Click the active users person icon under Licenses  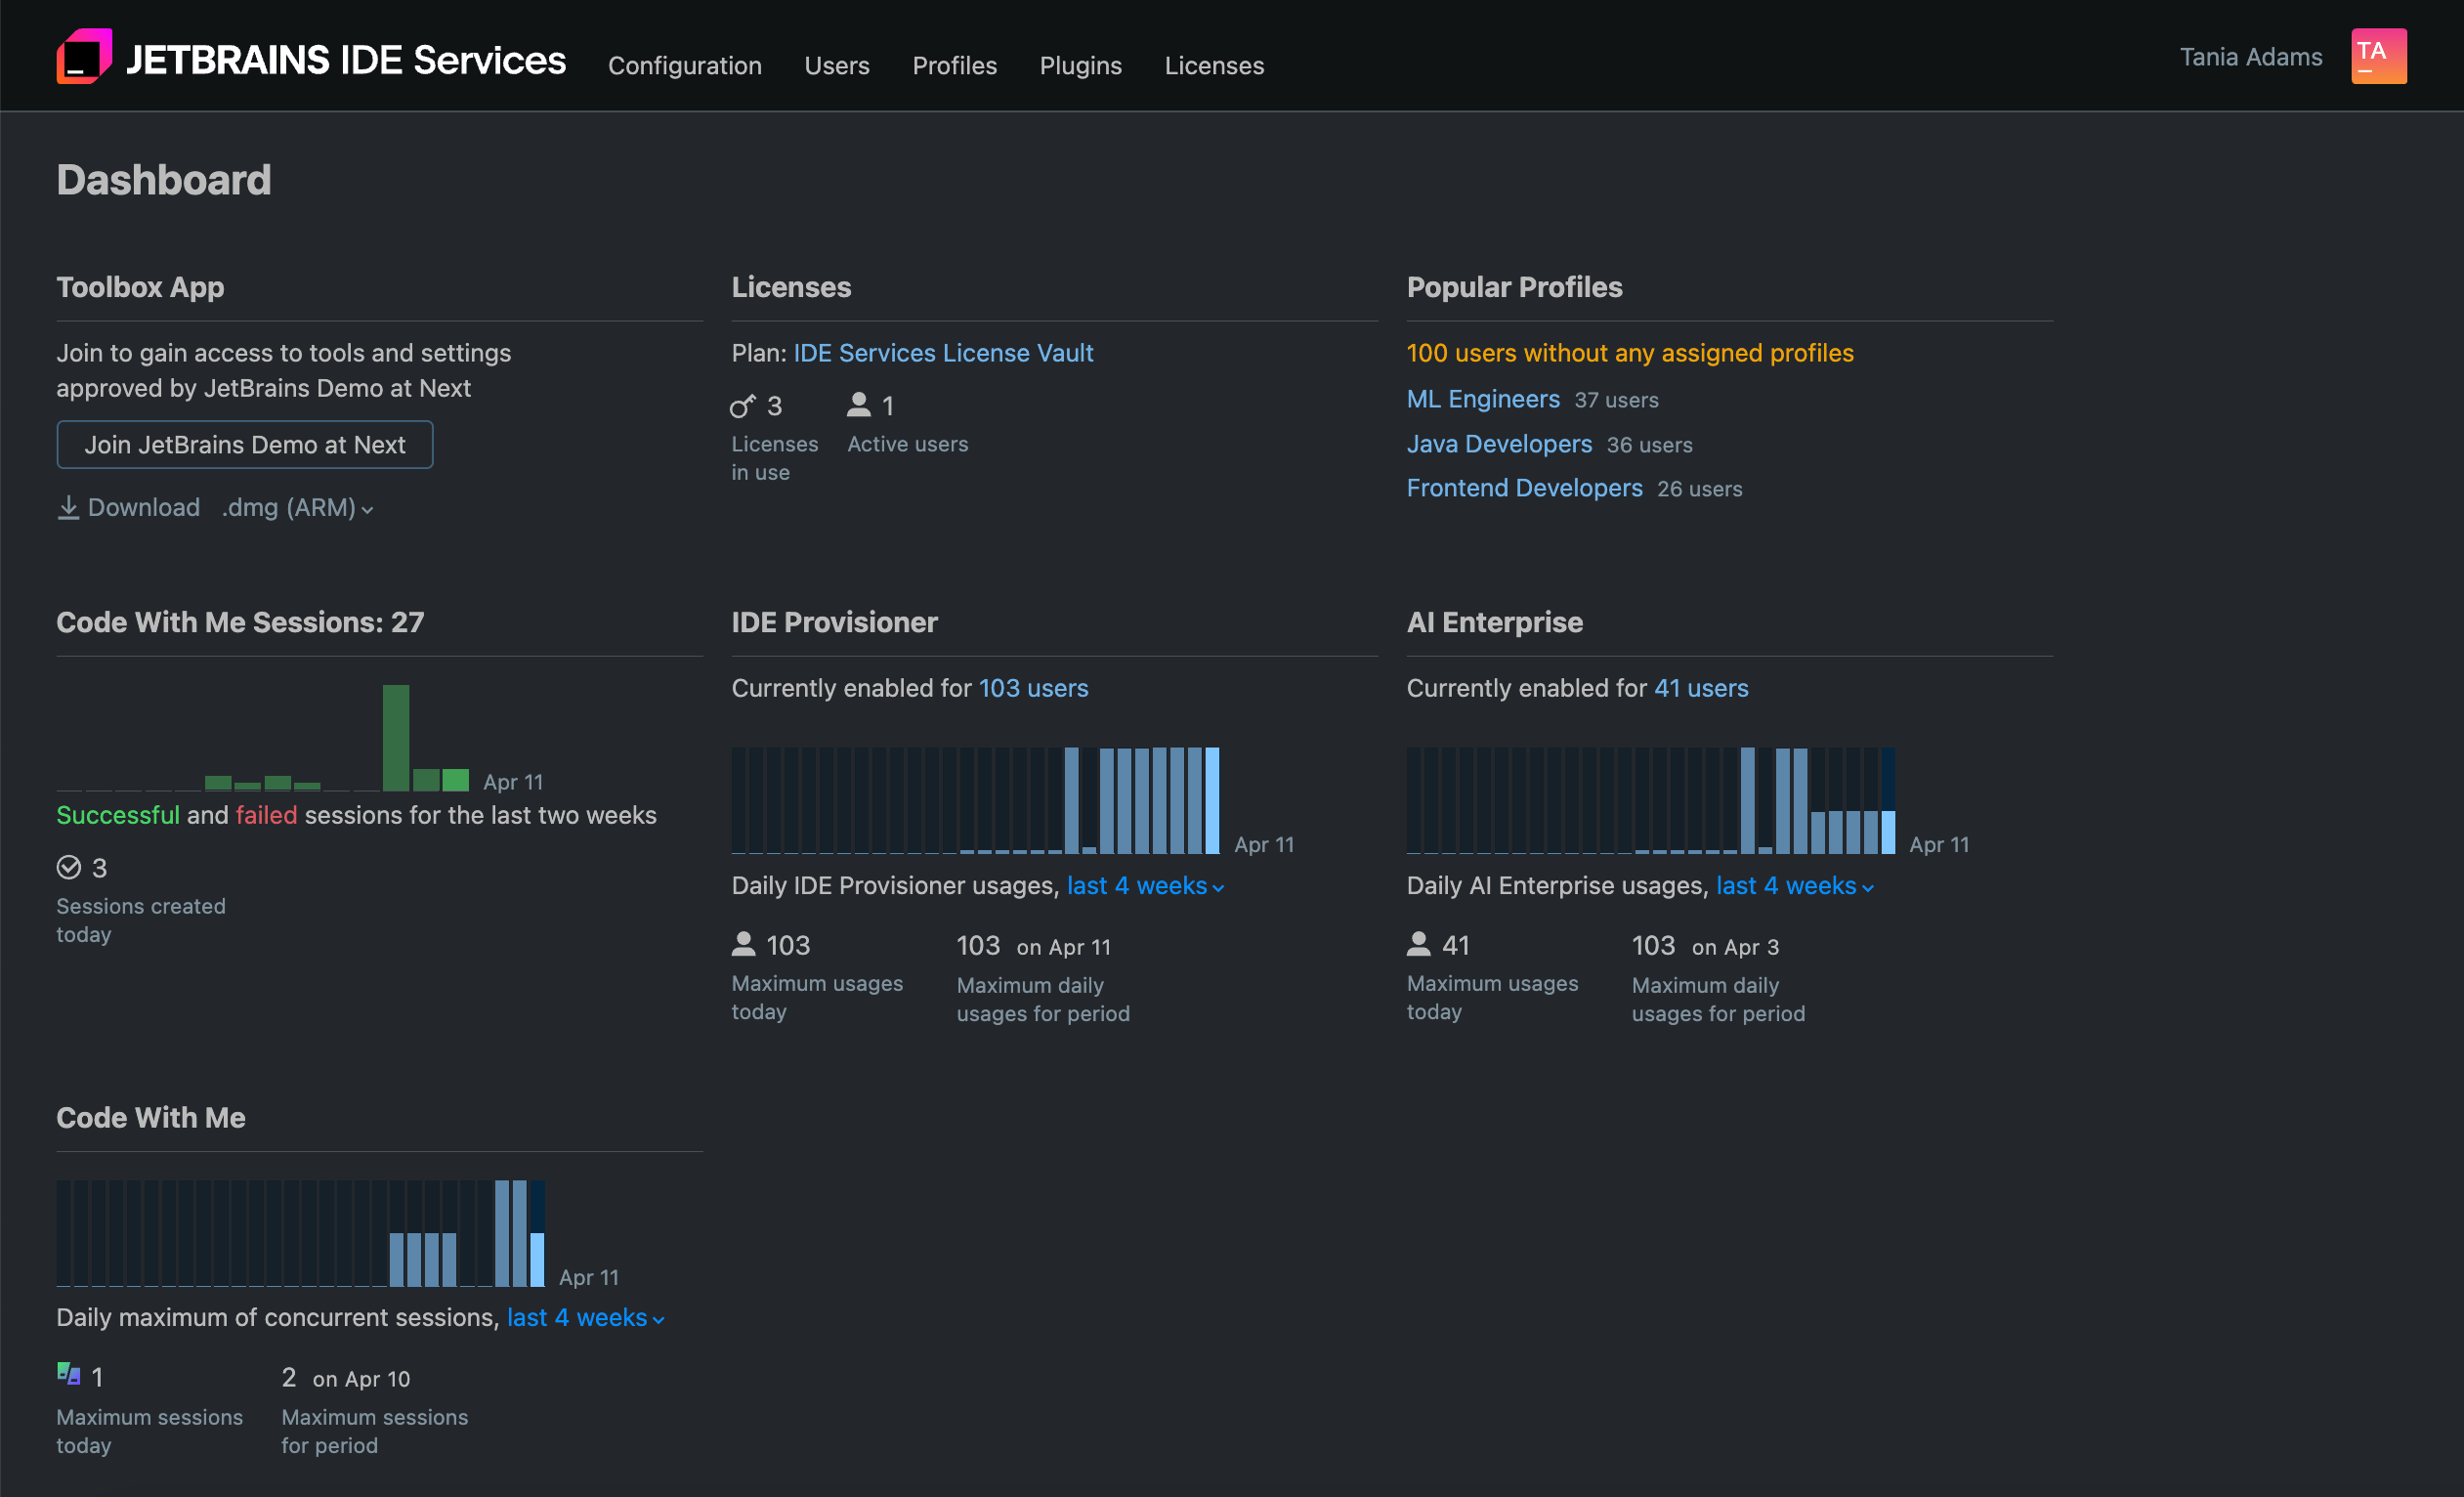(858, 405)
